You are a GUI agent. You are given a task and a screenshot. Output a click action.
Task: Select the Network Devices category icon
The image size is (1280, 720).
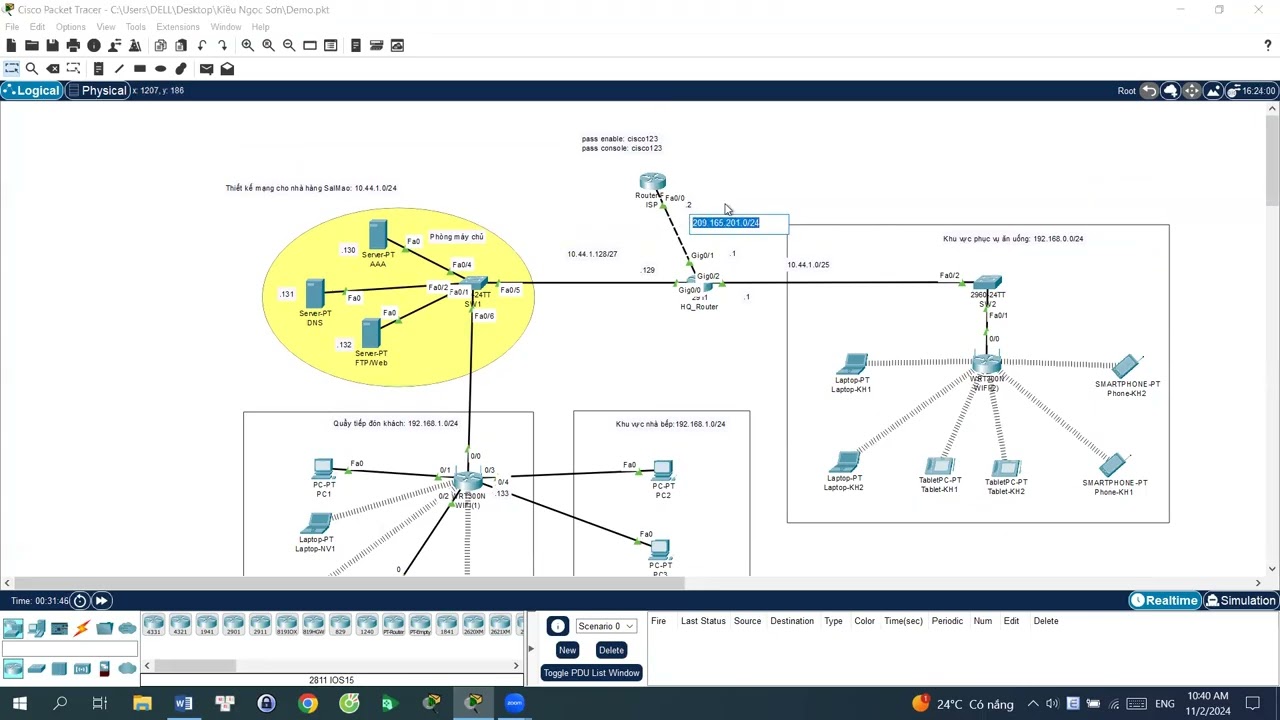[13, 628]
